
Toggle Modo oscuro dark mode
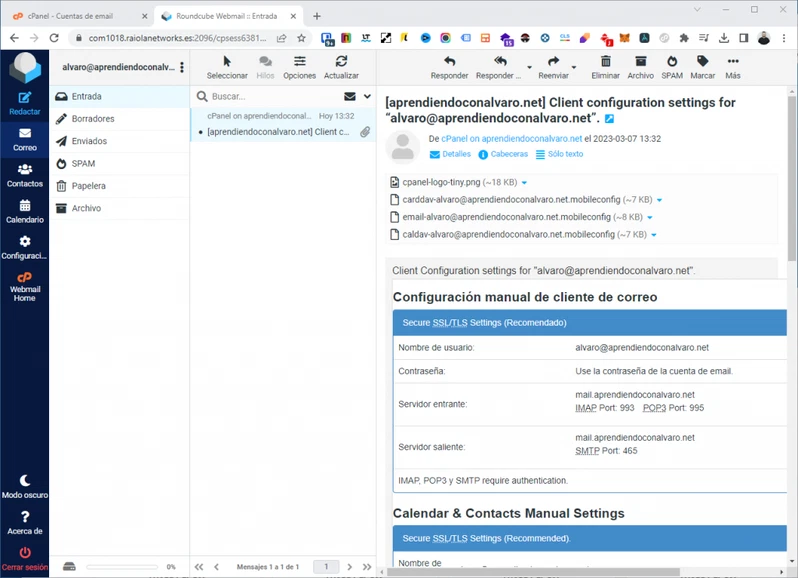coord(25,481)
